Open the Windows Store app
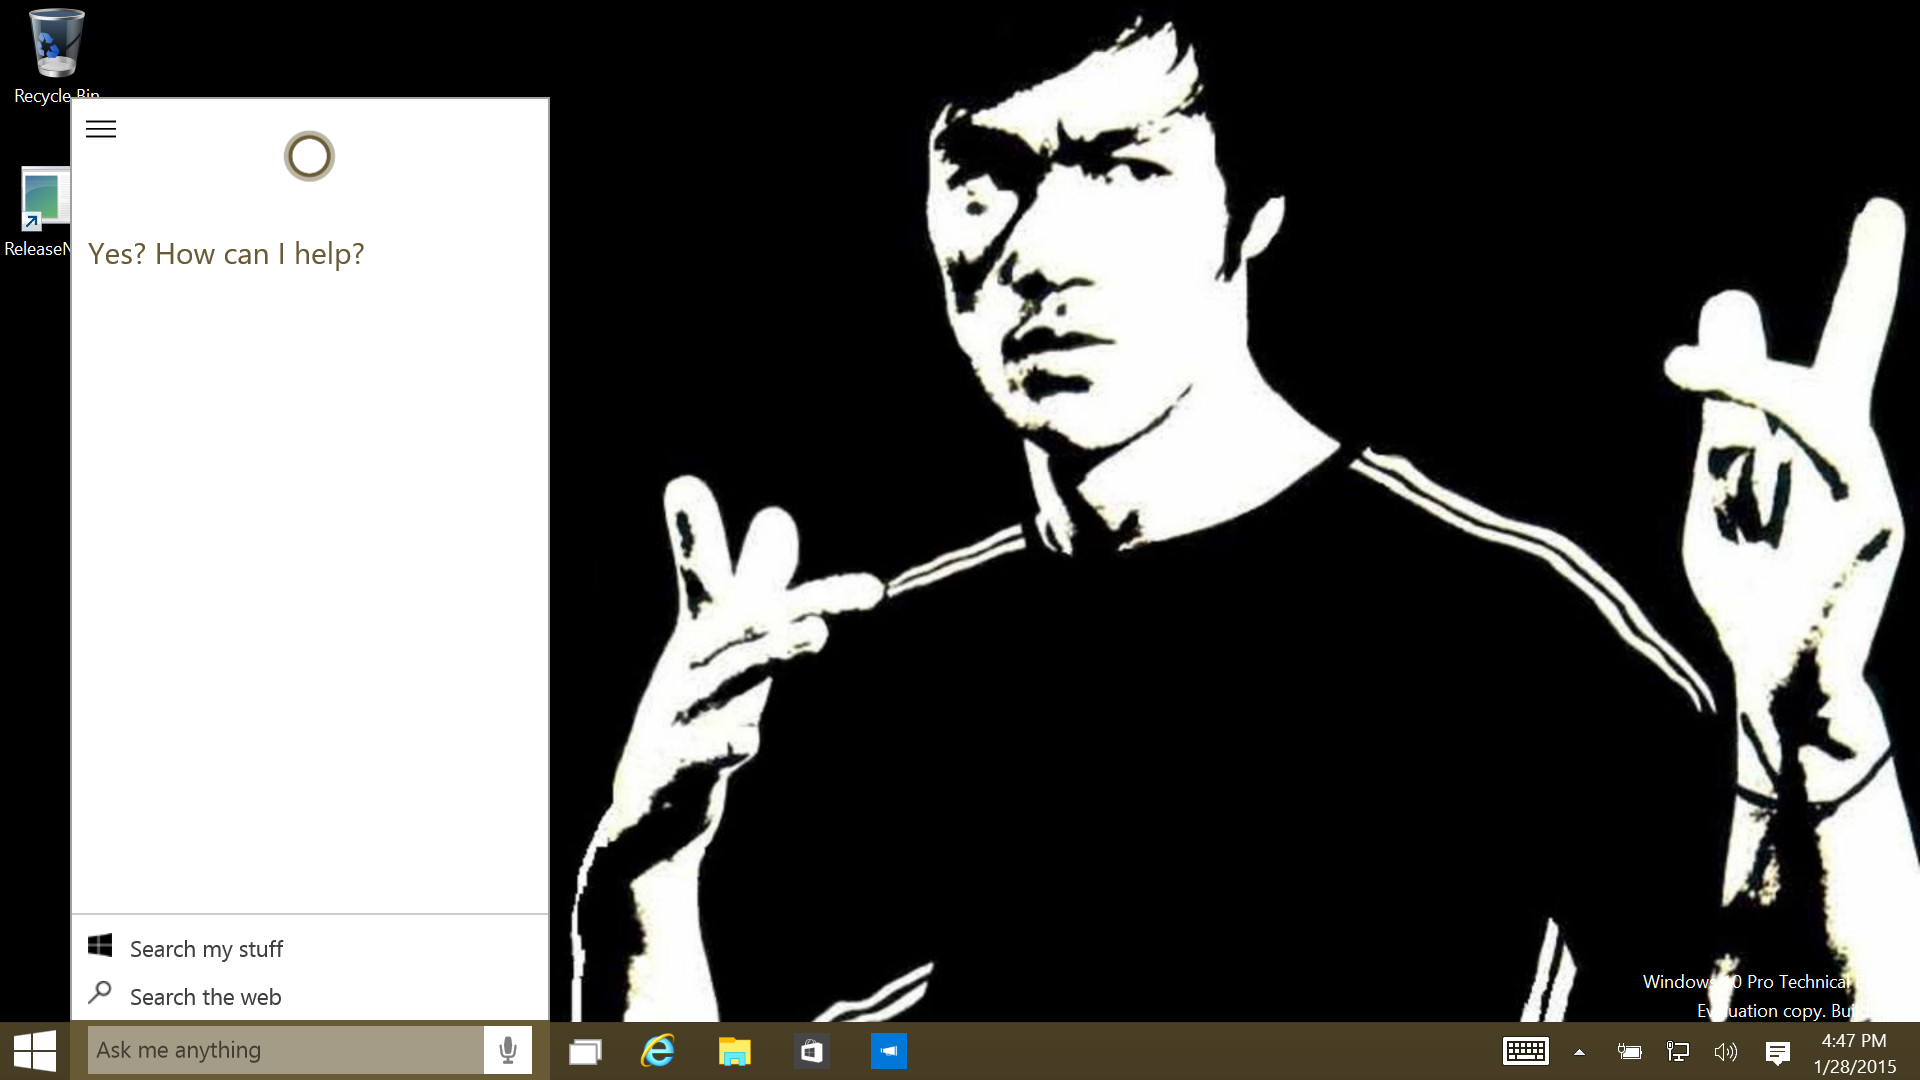The height and width of the screenshot is (1080, 1920). (x=811, y=1051)
